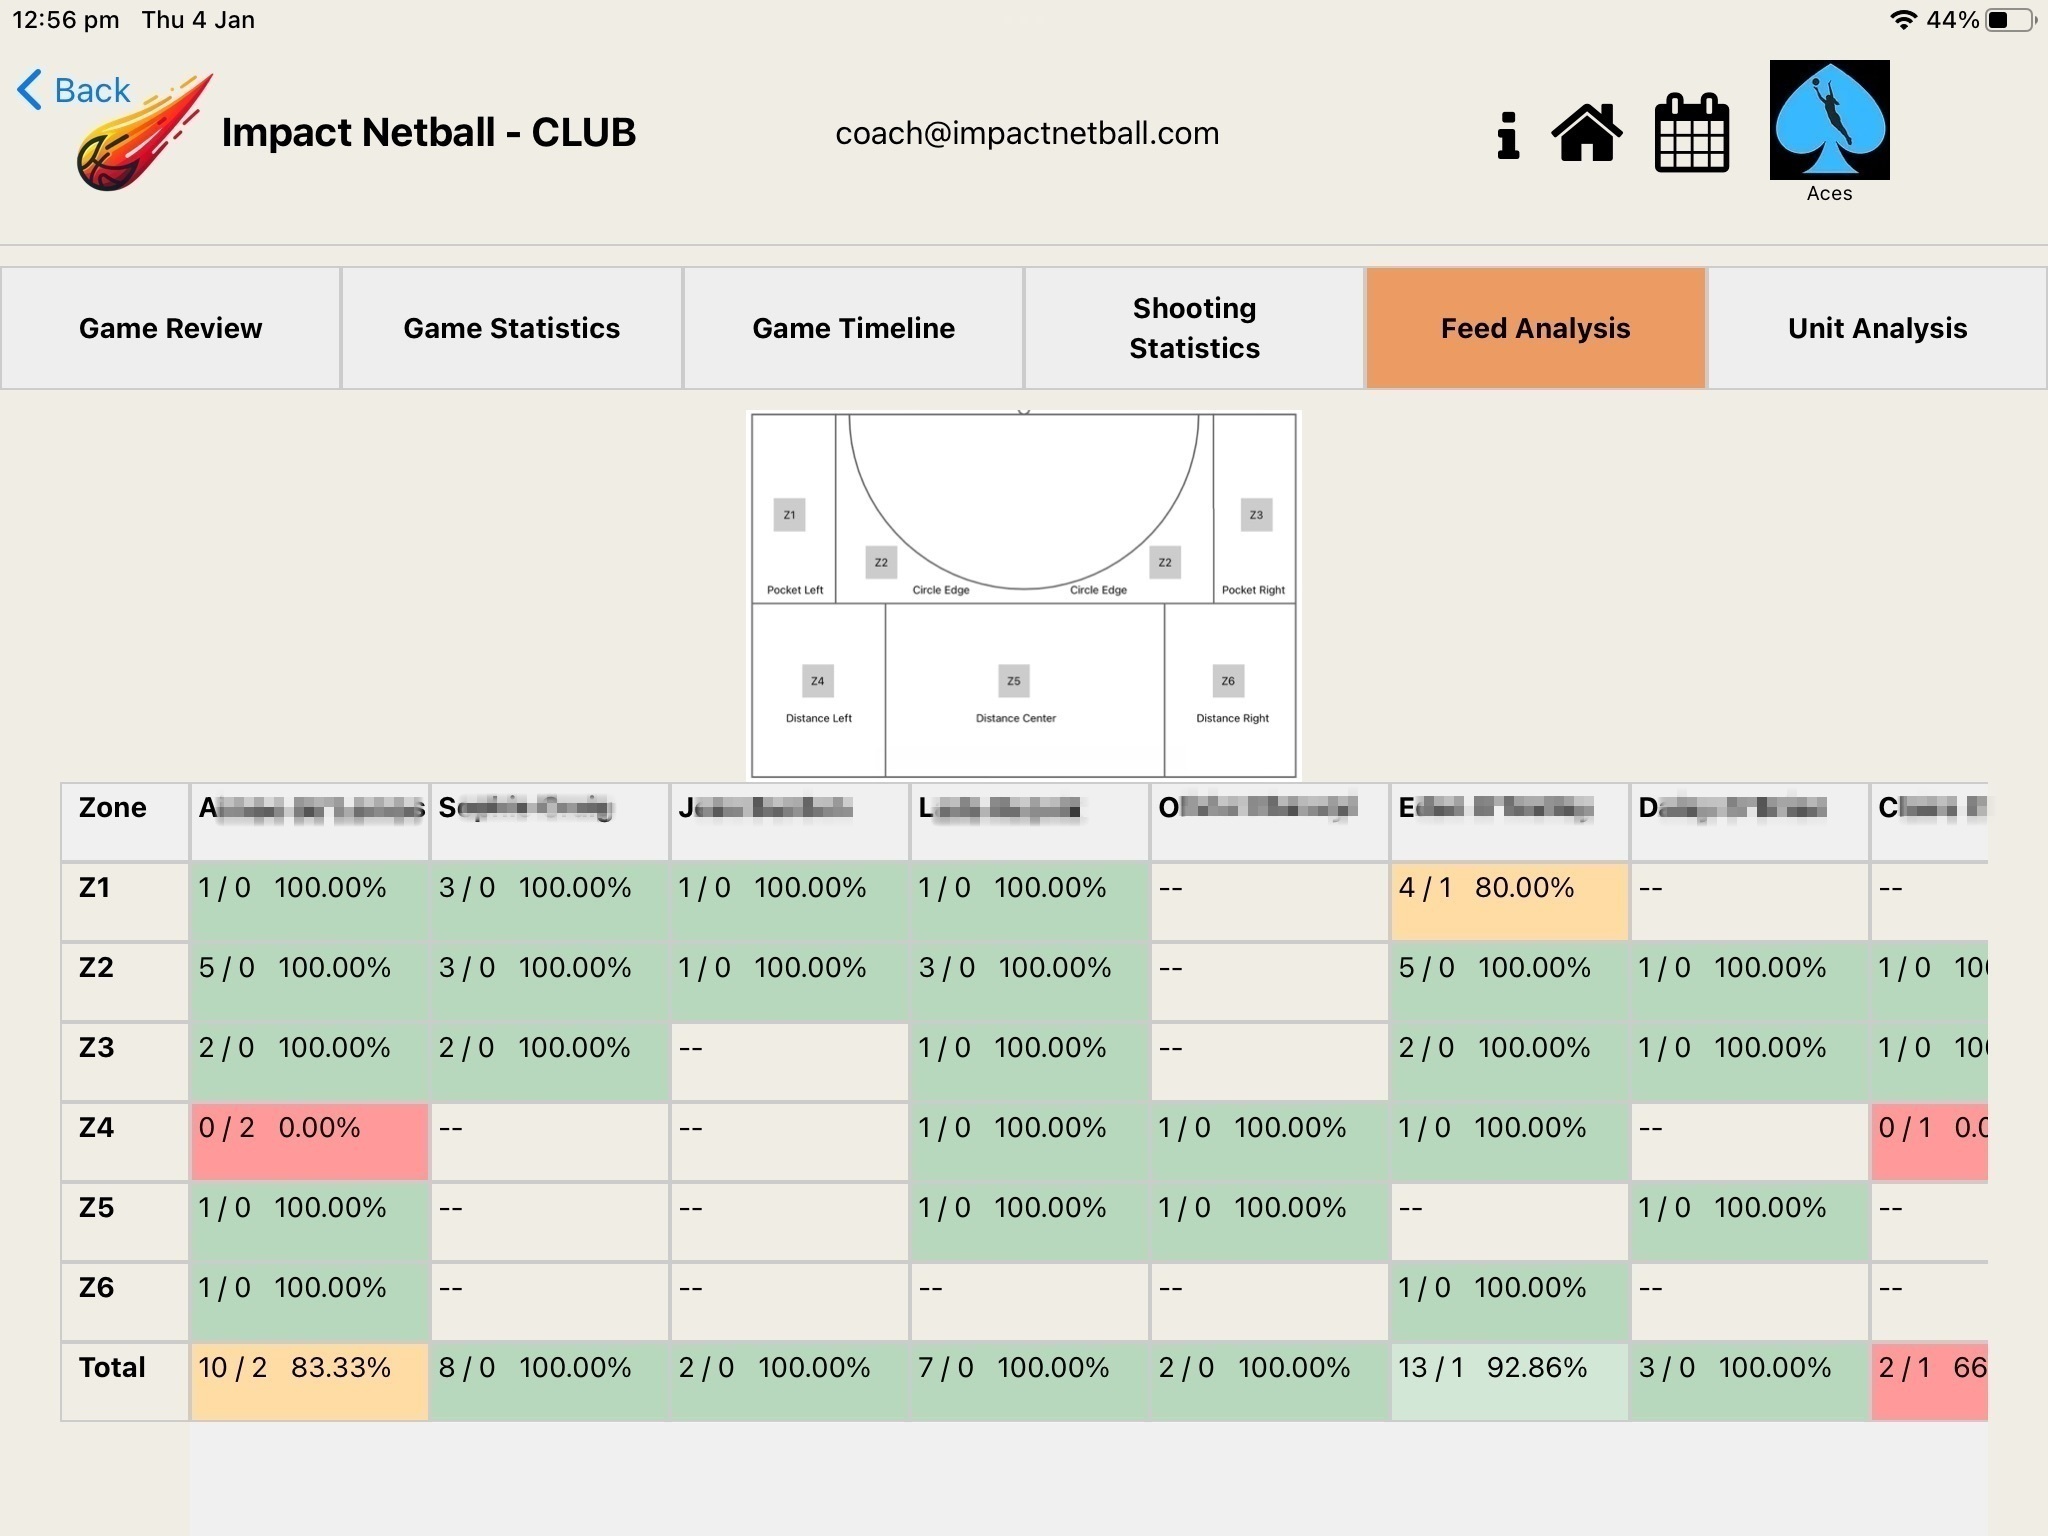Open the Game Statistics tab
The image size is (2048, 1536).
click(511, 328)
